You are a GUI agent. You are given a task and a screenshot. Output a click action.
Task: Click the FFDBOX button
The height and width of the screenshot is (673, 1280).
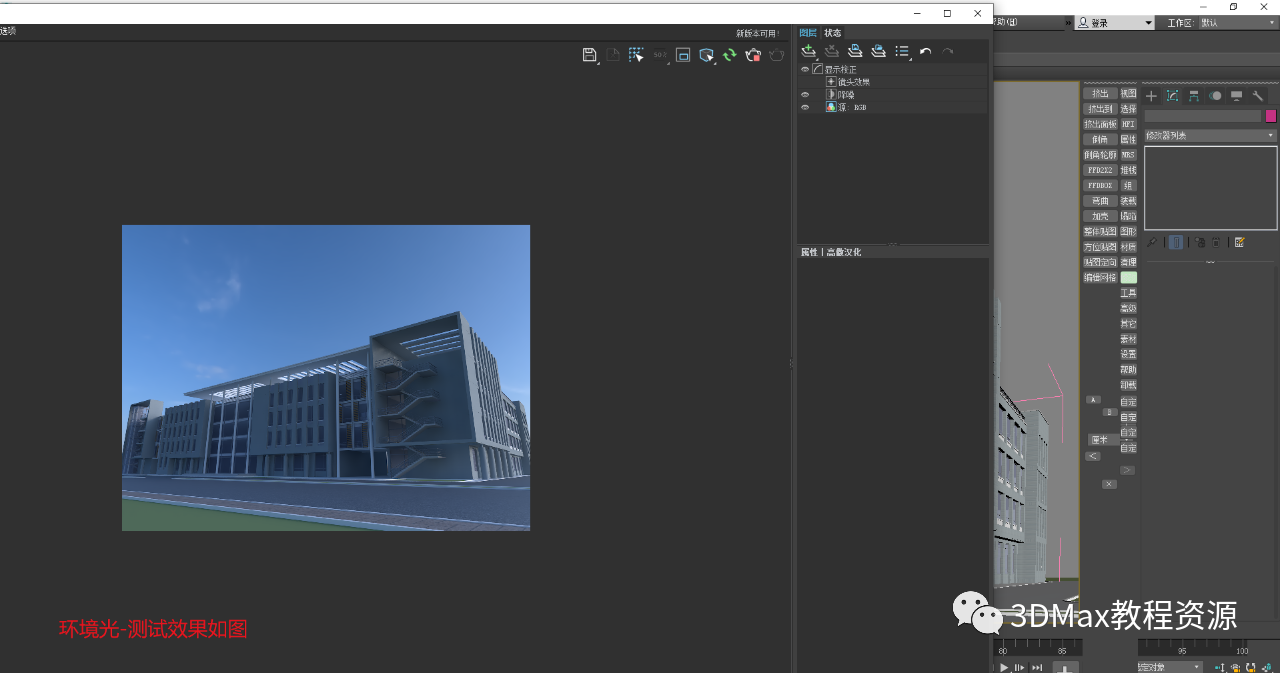coord(1100,185)
